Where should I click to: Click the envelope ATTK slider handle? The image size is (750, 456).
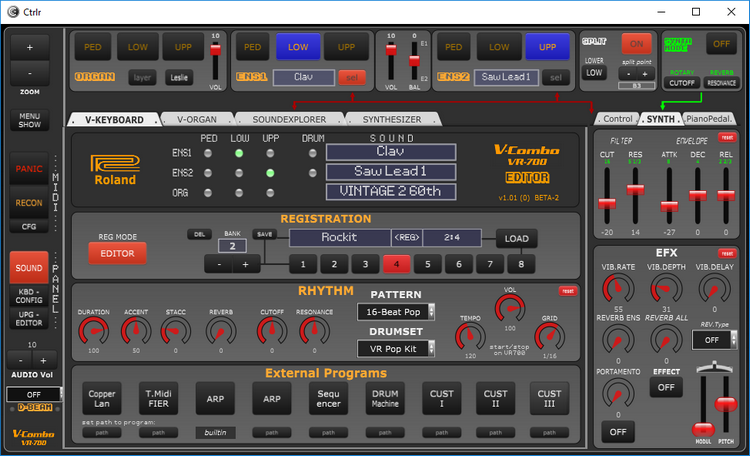point(669,206)
